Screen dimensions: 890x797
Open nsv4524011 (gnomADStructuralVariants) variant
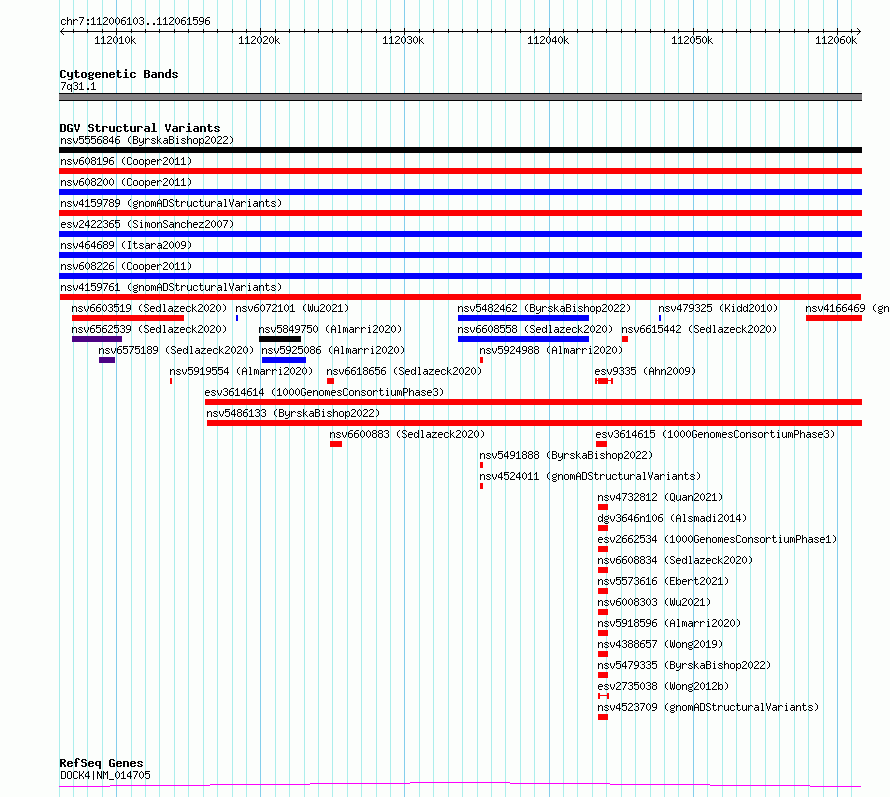[x=590, y=476]
